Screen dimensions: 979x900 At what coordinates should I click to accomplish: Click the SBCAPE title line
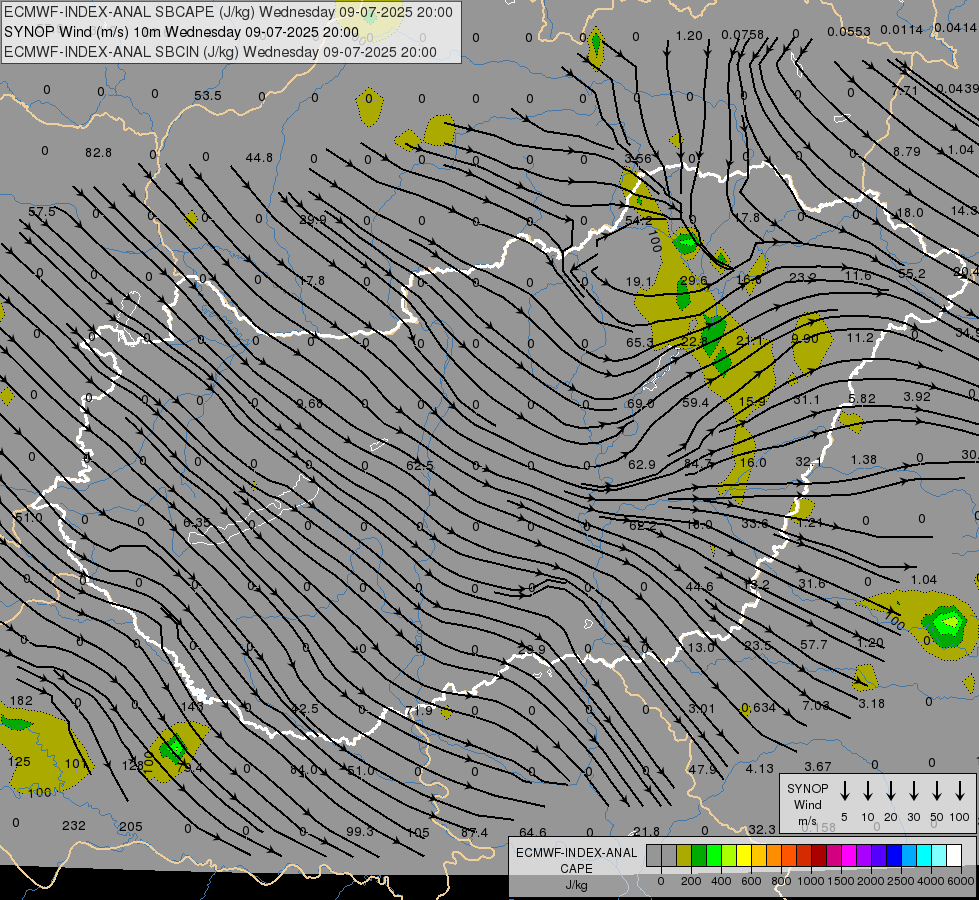tap(228, 12)
